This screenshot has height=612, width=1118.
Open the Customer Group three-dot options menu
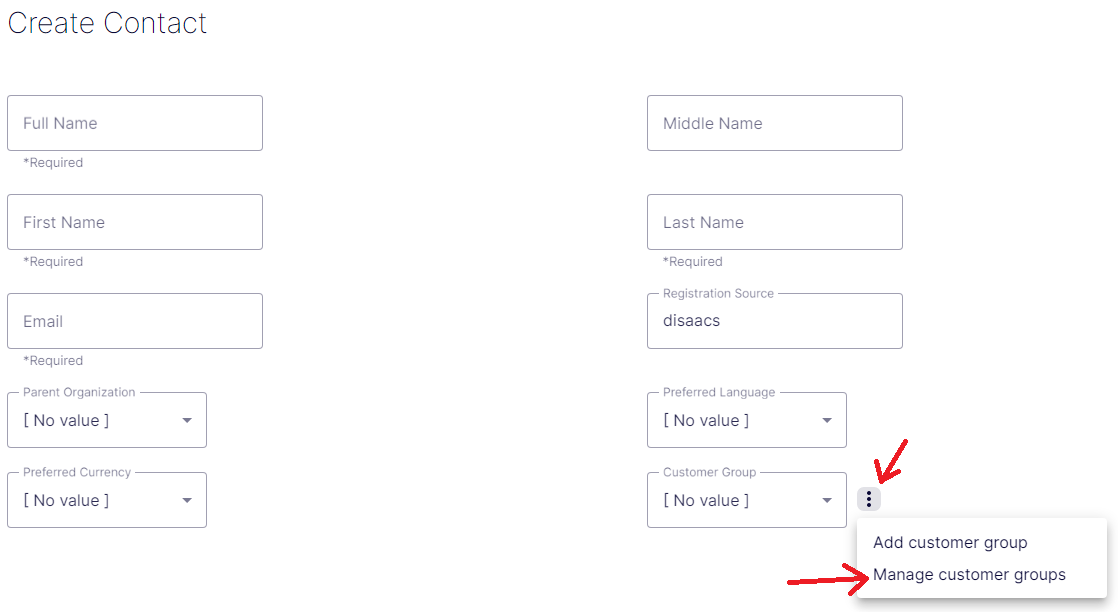point(868,499)
